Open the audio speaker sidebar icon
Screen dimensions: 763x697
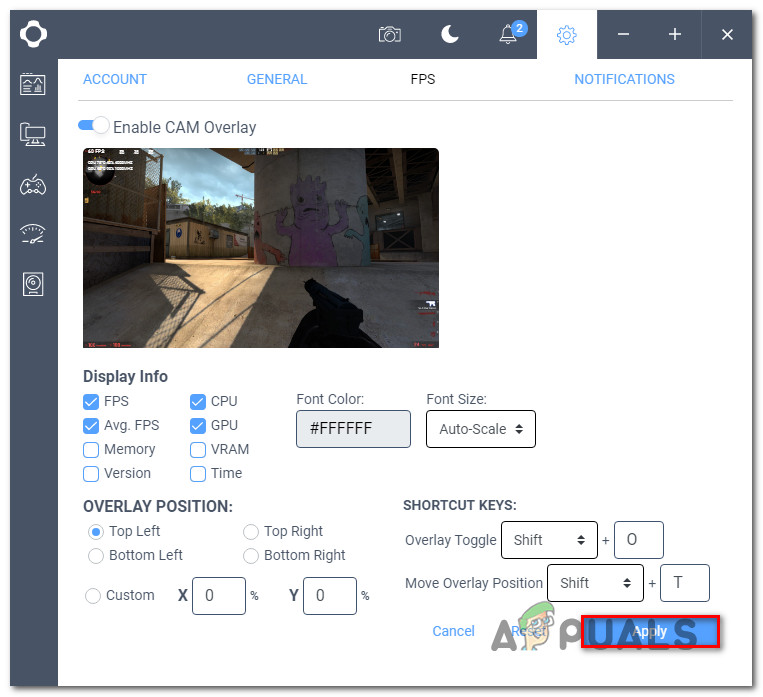33,284
